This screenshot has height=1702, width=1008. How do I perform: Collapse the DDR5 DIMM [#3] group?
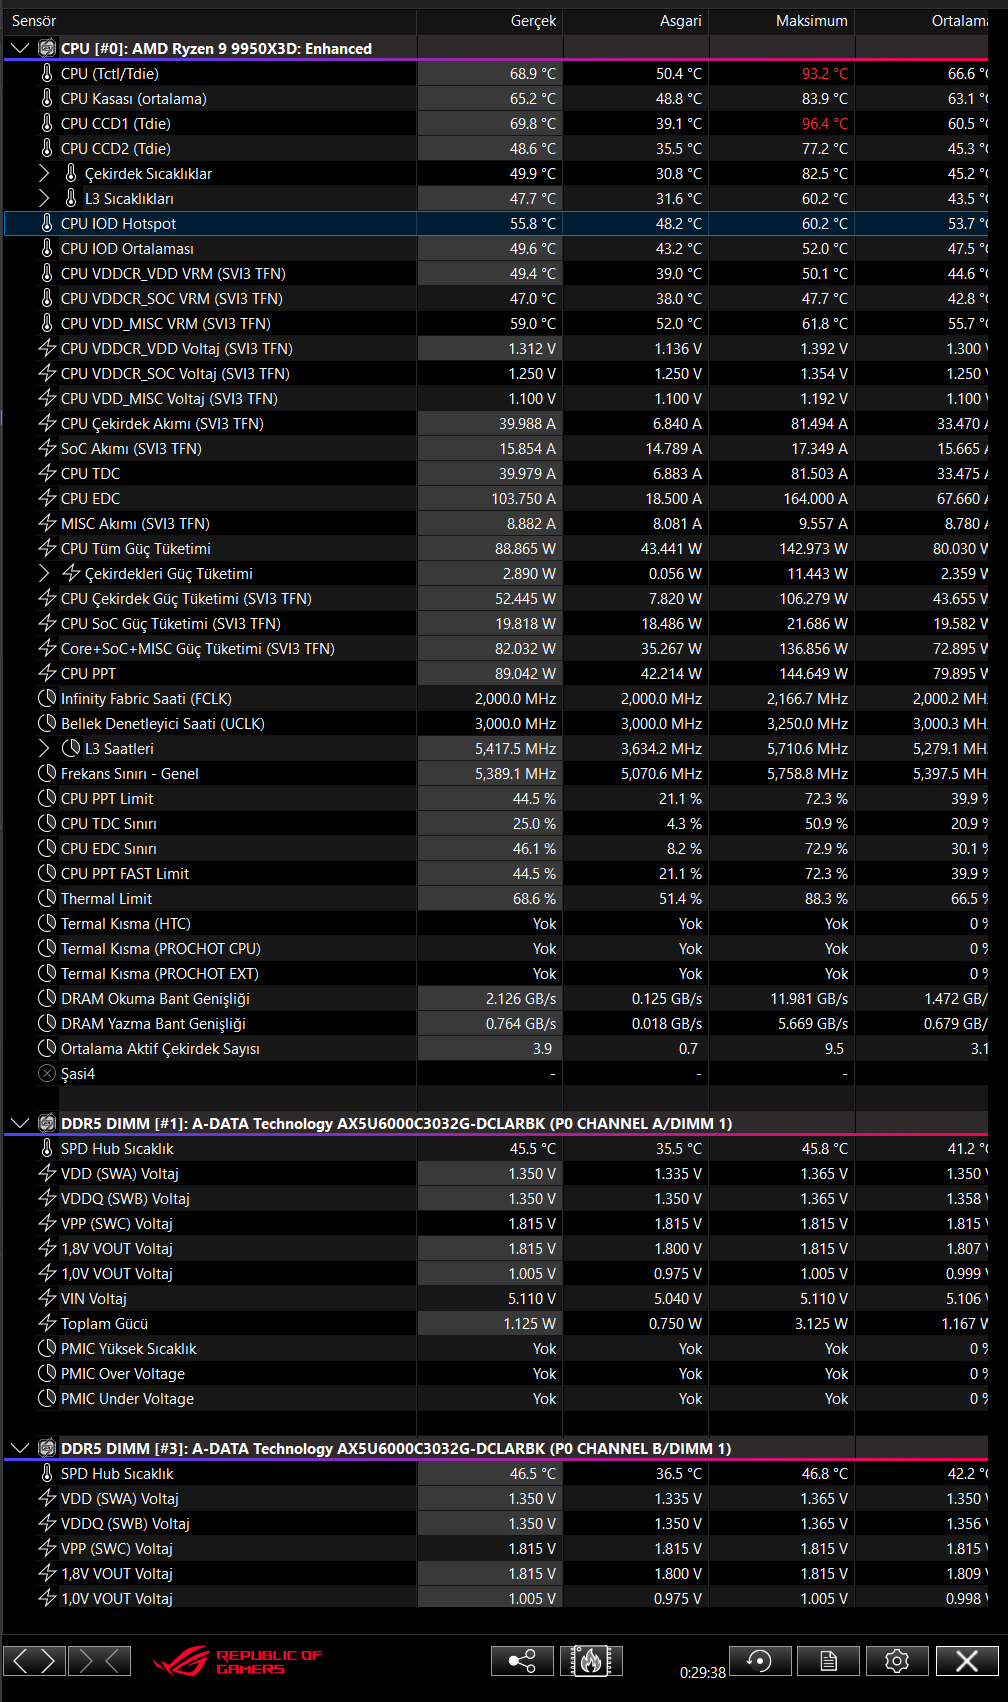coord(20,1448)
